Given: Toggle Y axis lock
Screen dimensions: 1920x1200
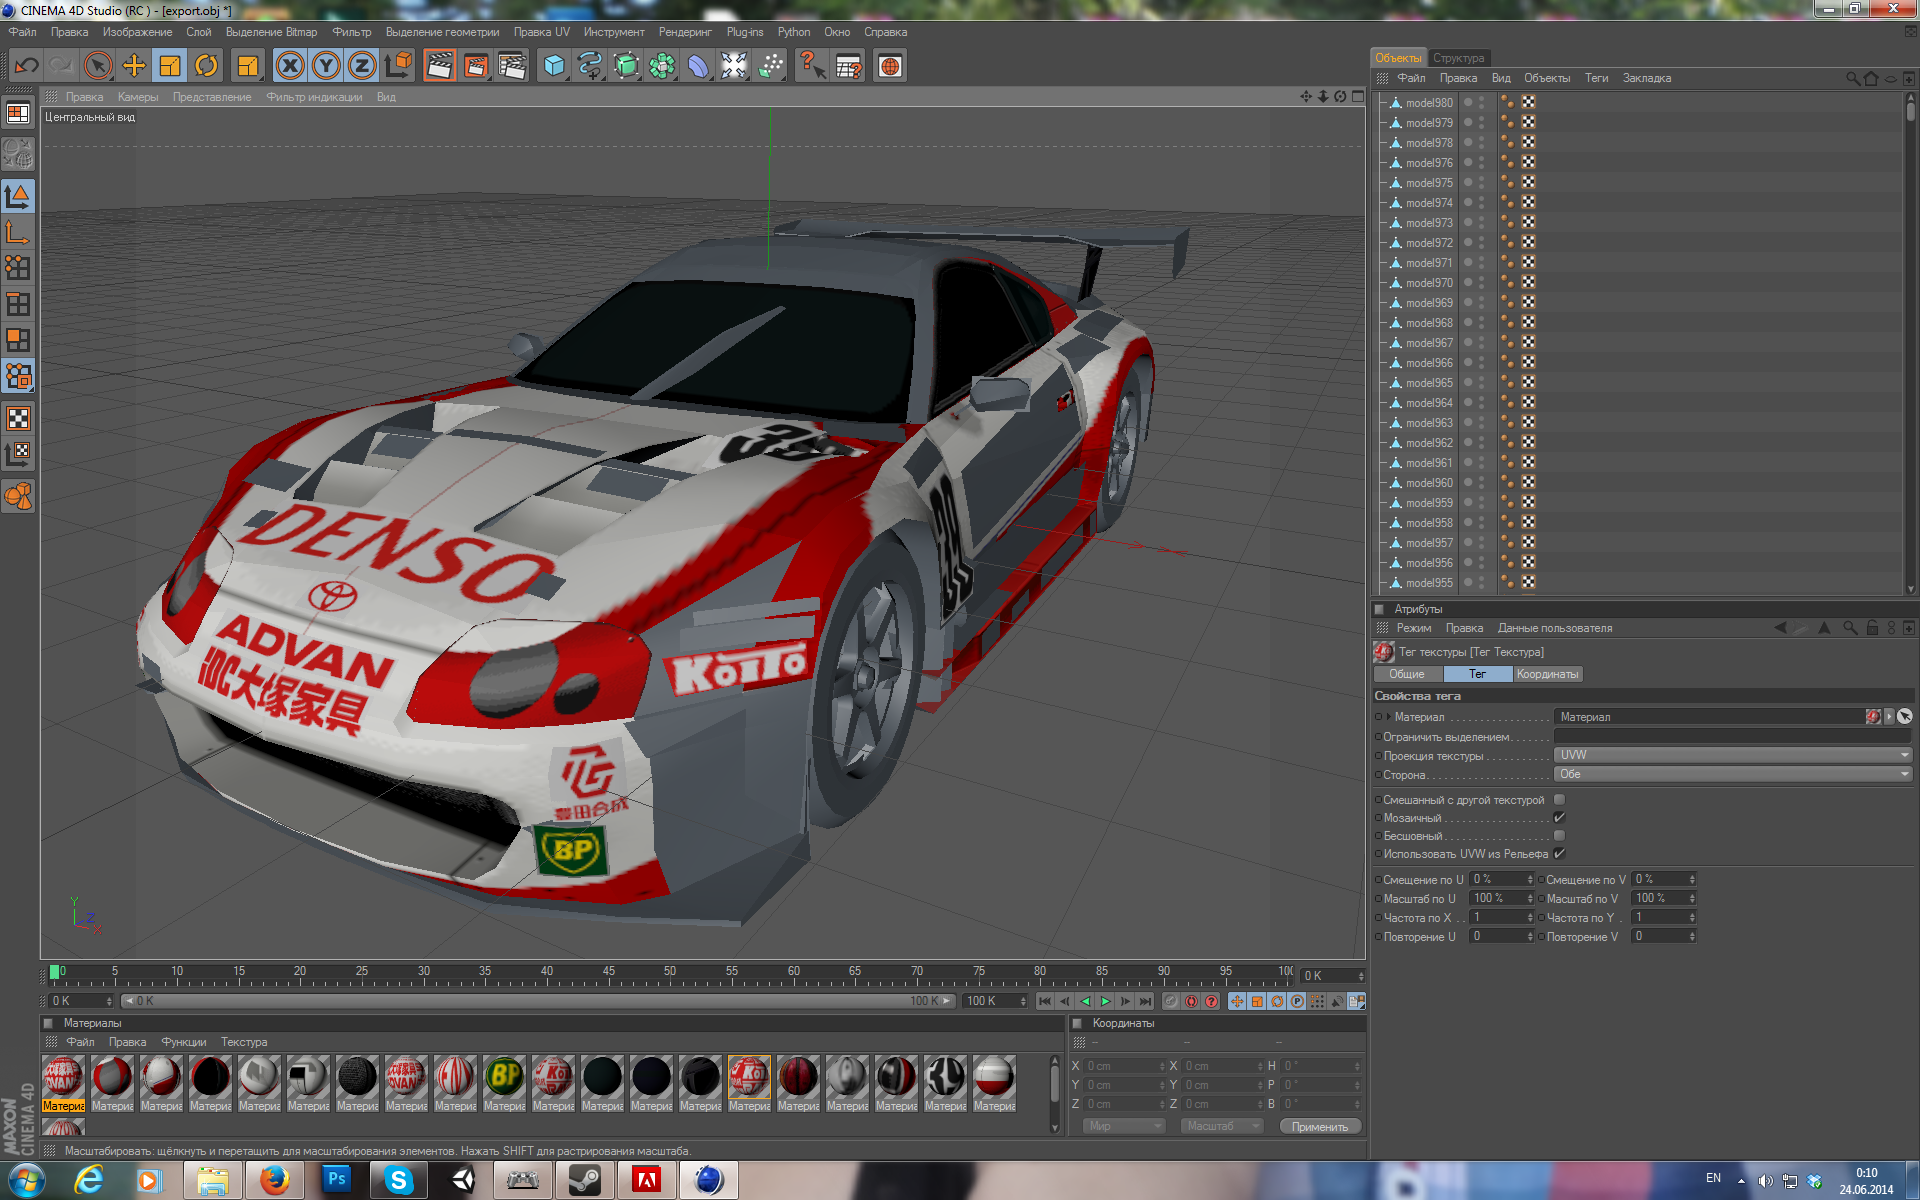Looking at the screenshot, I should [x=326, y=66].
